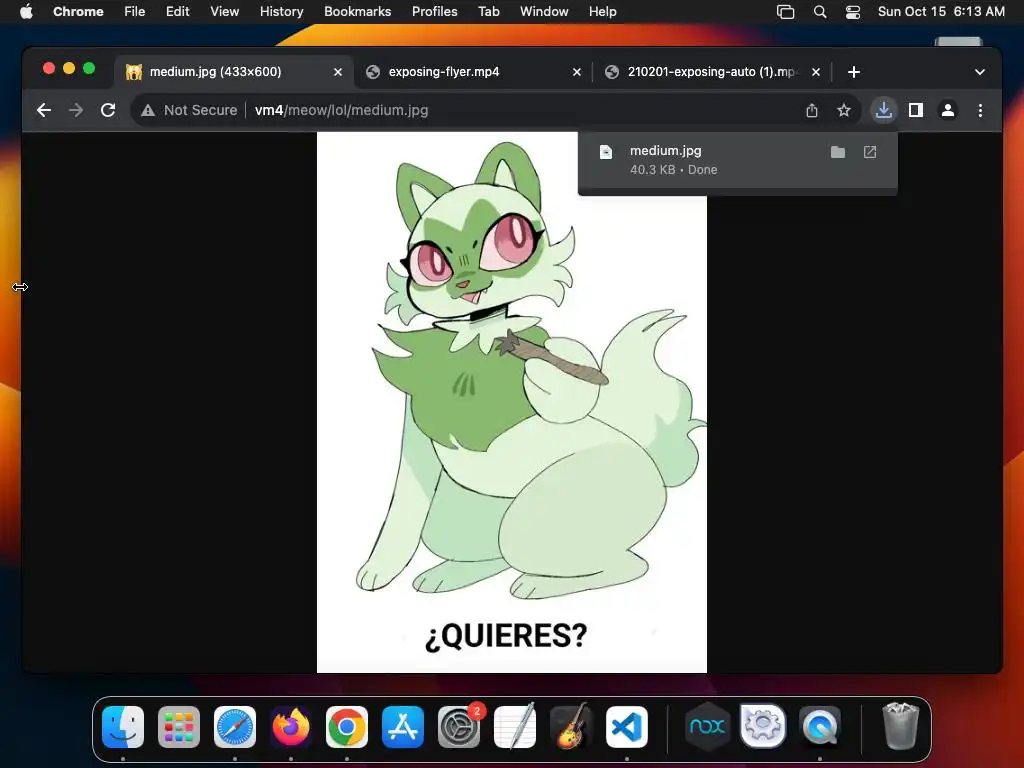Viewport: 1024px width, 768px height.
Task: Open Visual Studio Code from the Dock
Action: pos(627,727)
